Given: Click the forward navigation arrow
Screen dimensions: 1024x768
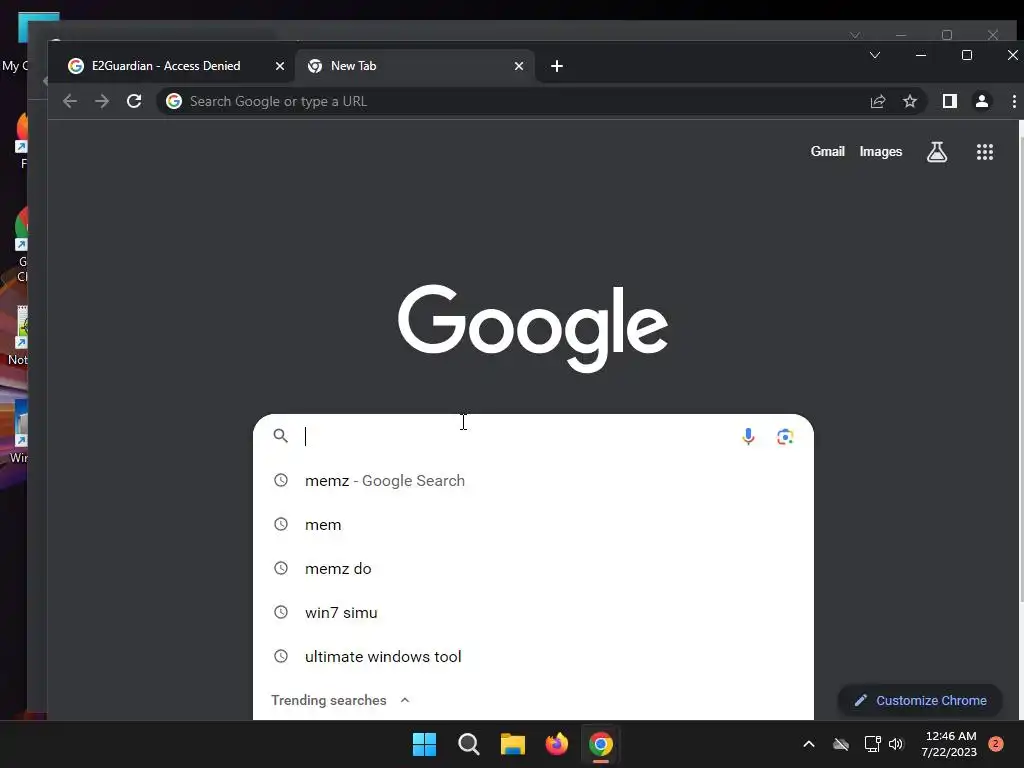Looking at the screenshot, I should pyautogui.click(x=102, y=101).
